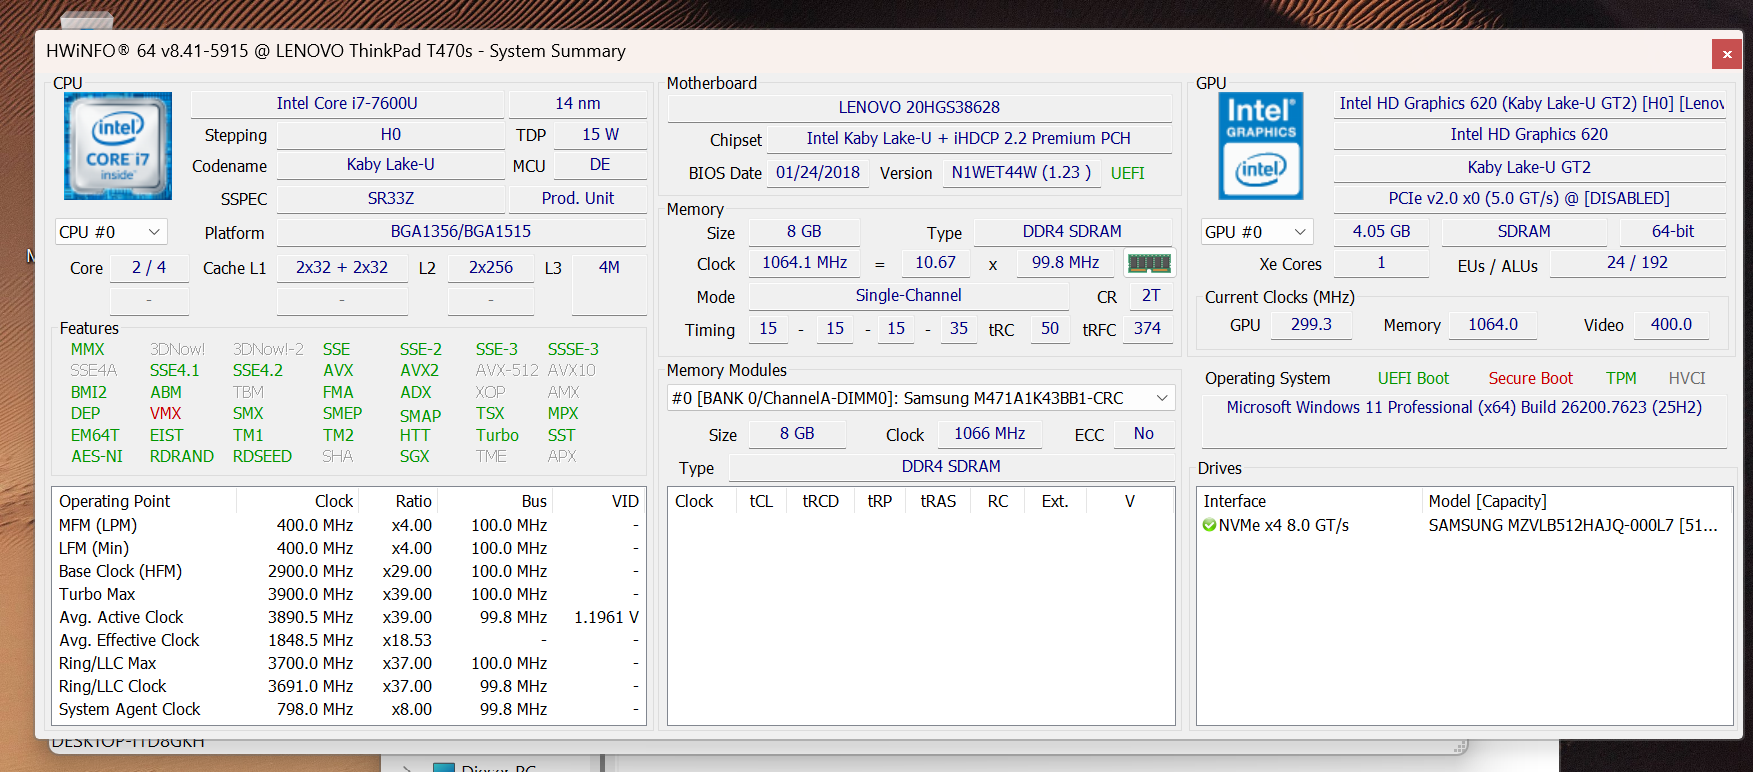The height and width of the screenshot is (772, 1753).
Task: Click the System Agent Clock row
Action: click(348, 710)
